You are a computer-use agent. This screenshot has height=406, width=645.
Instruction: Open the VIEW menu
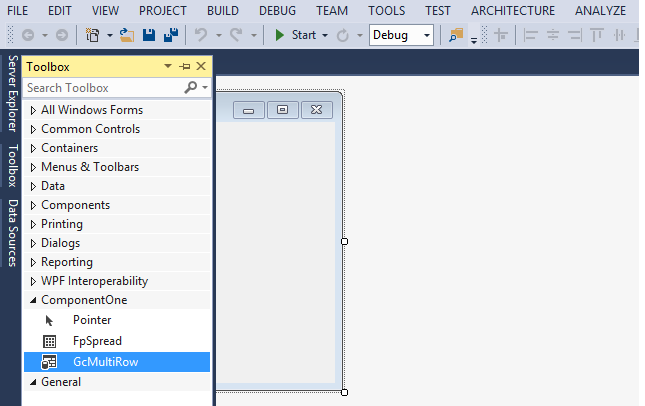105,11
